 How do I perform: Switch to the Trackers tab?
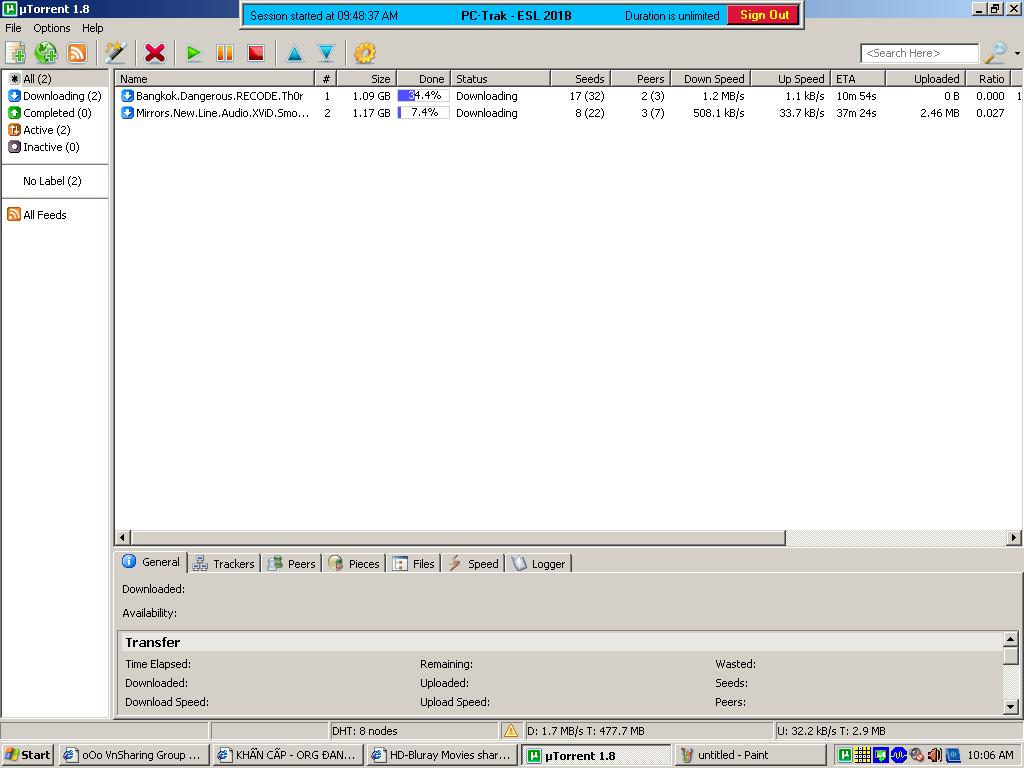click(x=224, y=564)
